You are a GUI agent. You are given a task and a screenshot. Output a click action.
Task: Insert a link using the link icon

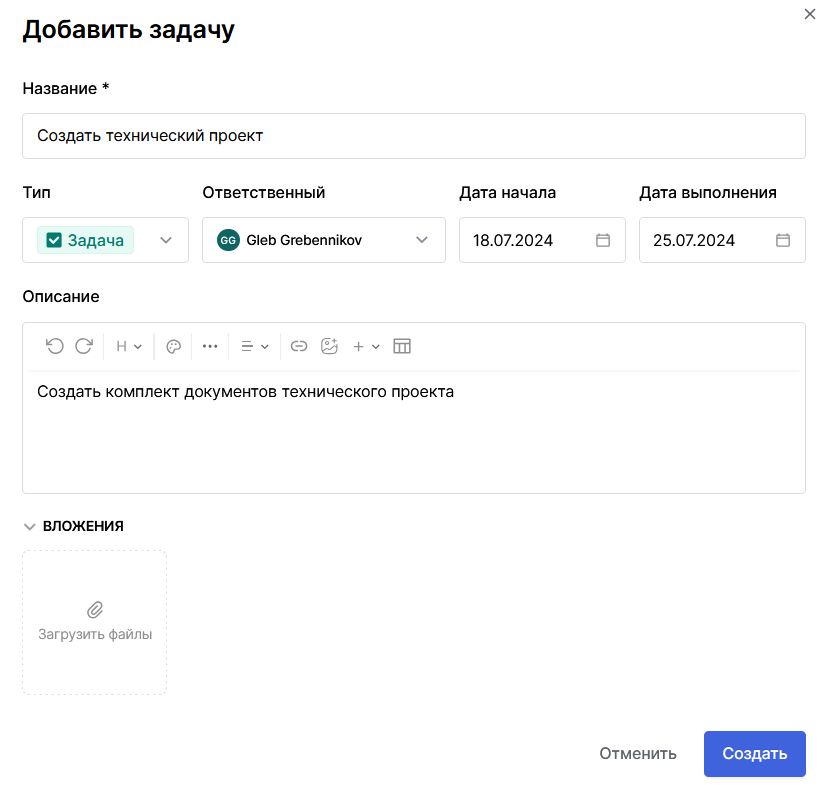click(x=298, y=346)
